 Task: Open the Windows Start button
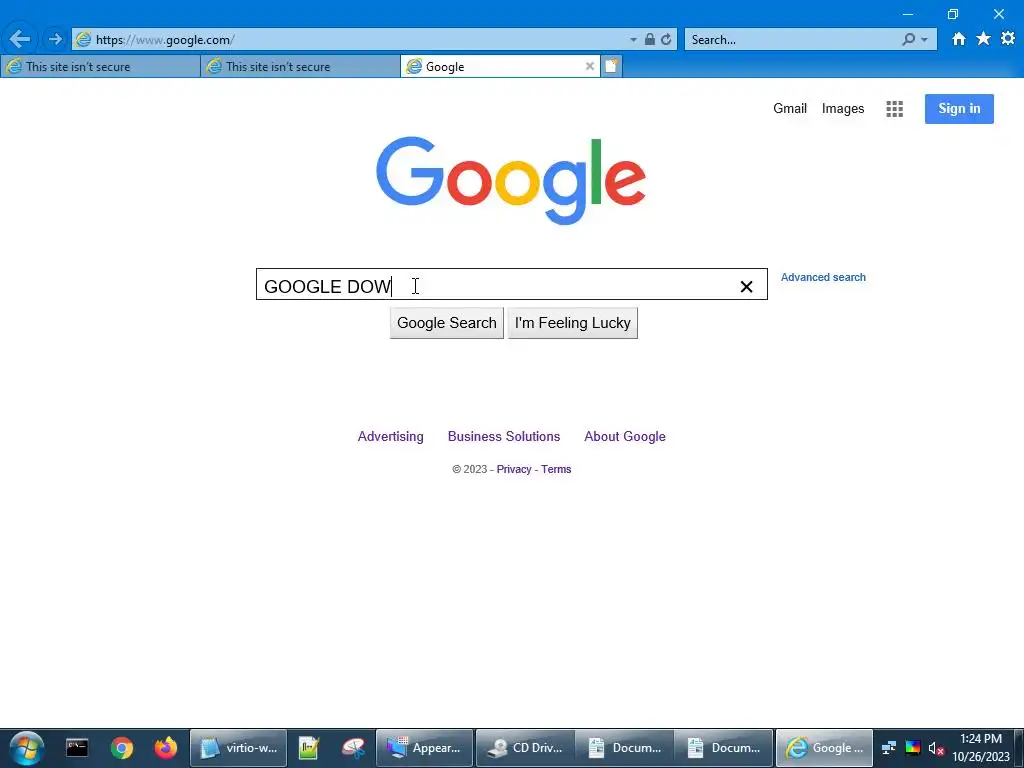tap(27, 748)
